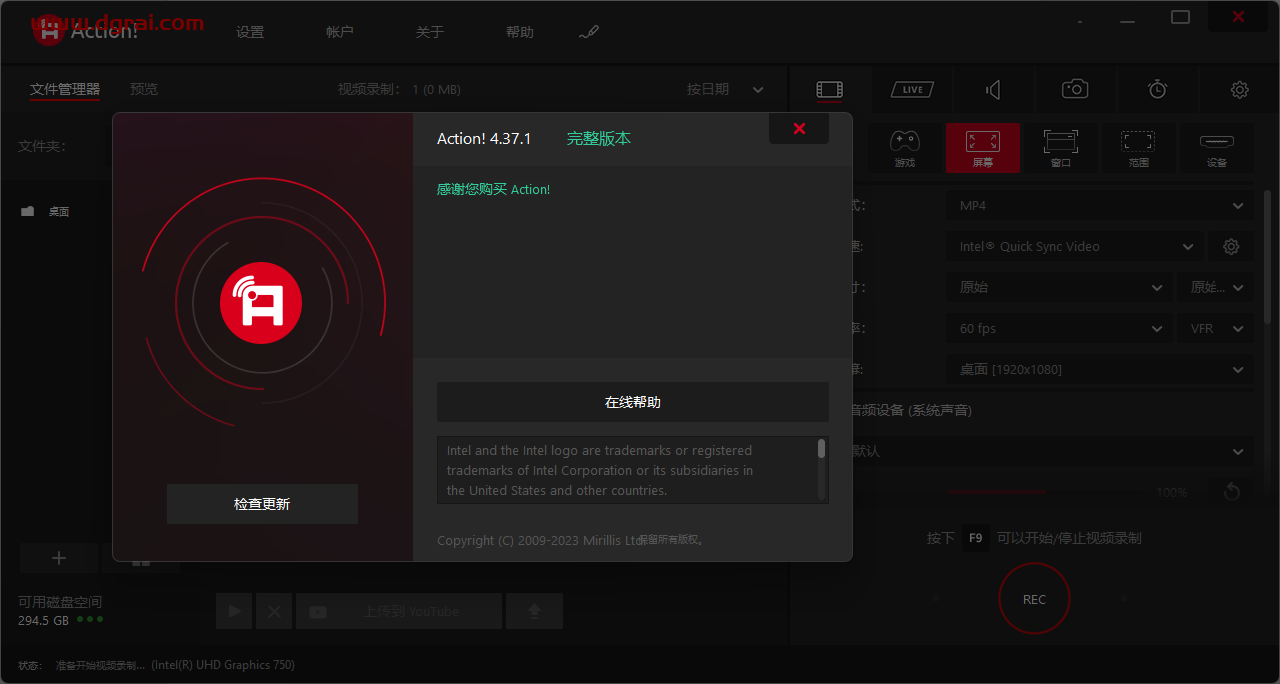Click the right panel vertical scrollbar

coord(1268,258)
